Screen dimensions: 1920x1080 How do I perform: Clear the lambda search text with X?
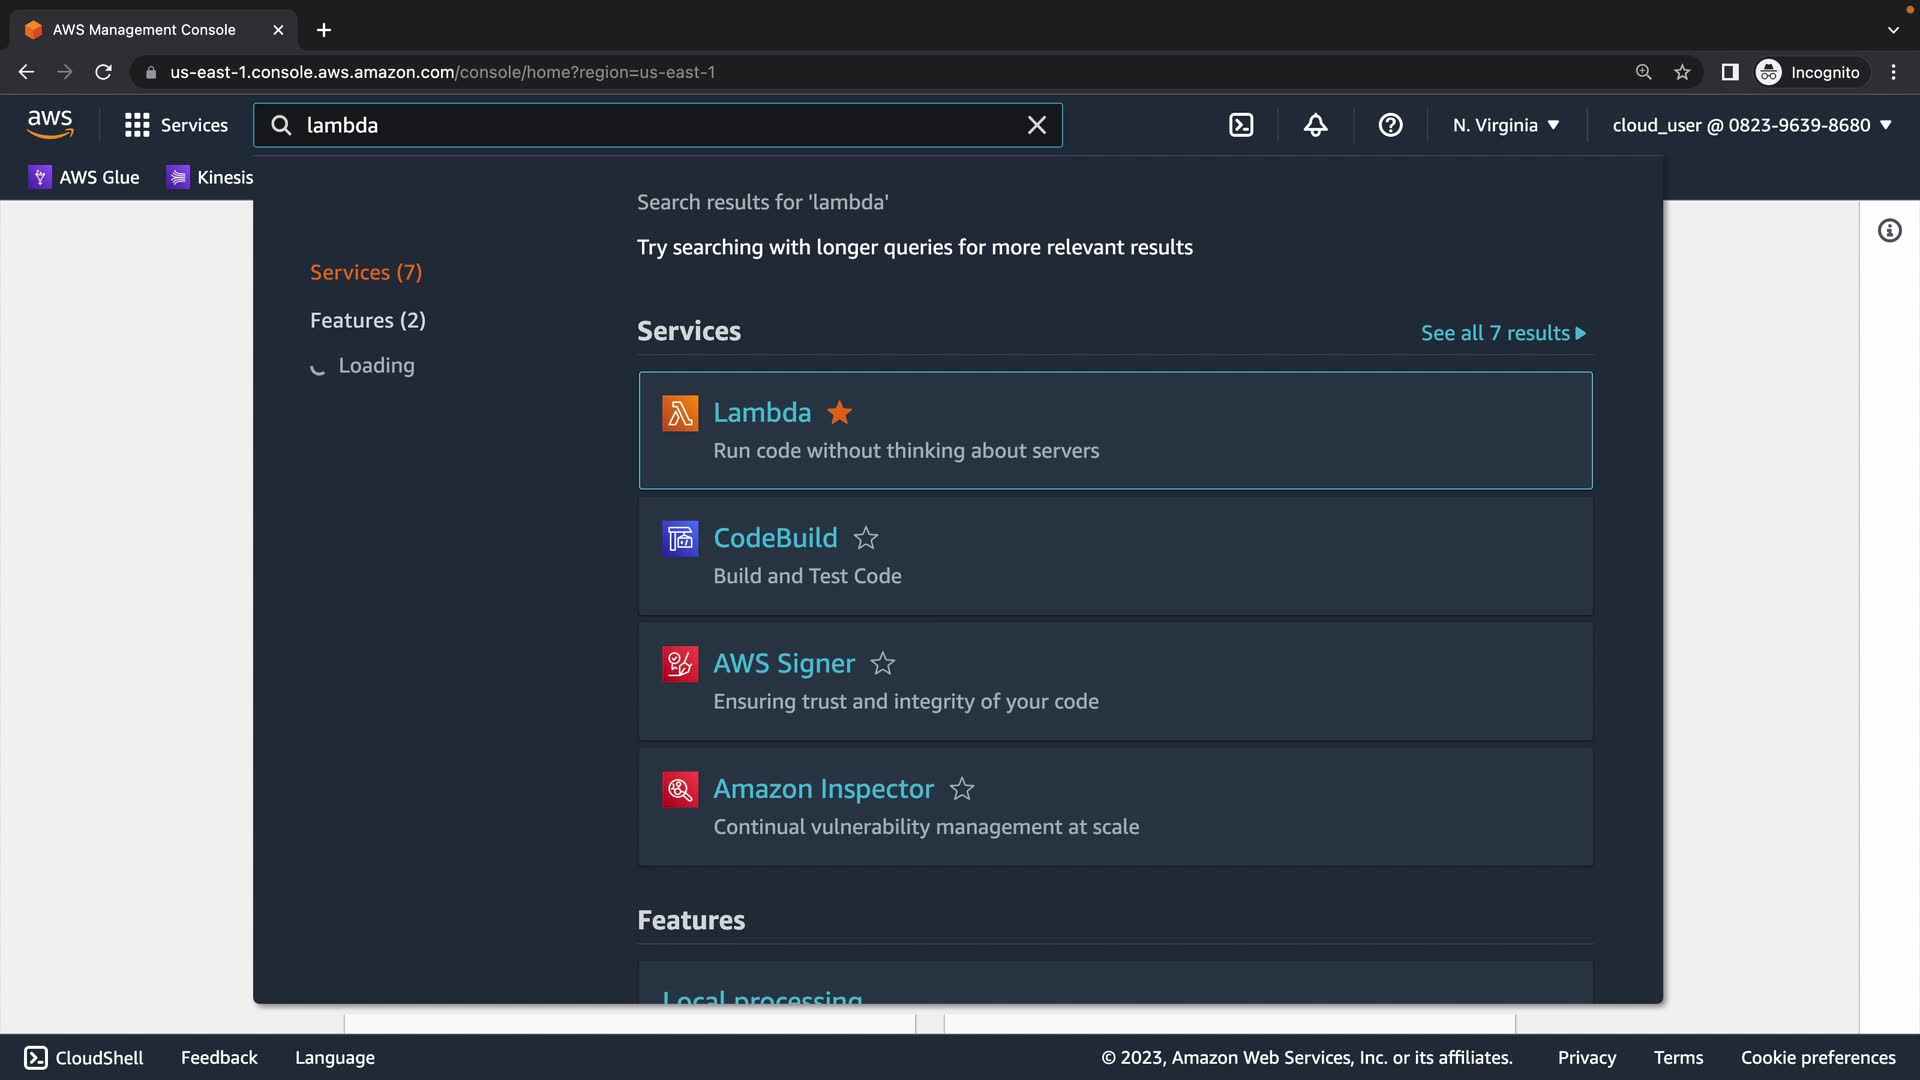(1037, 125)
